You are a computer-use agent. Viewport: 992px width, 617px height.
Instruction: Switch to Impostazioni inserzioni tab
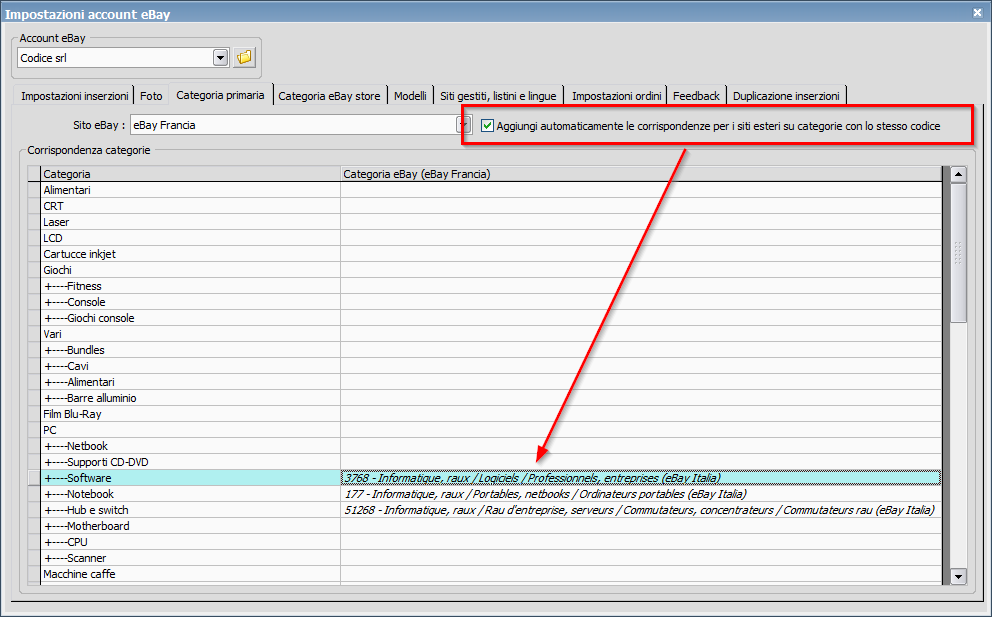click(75, 96)
